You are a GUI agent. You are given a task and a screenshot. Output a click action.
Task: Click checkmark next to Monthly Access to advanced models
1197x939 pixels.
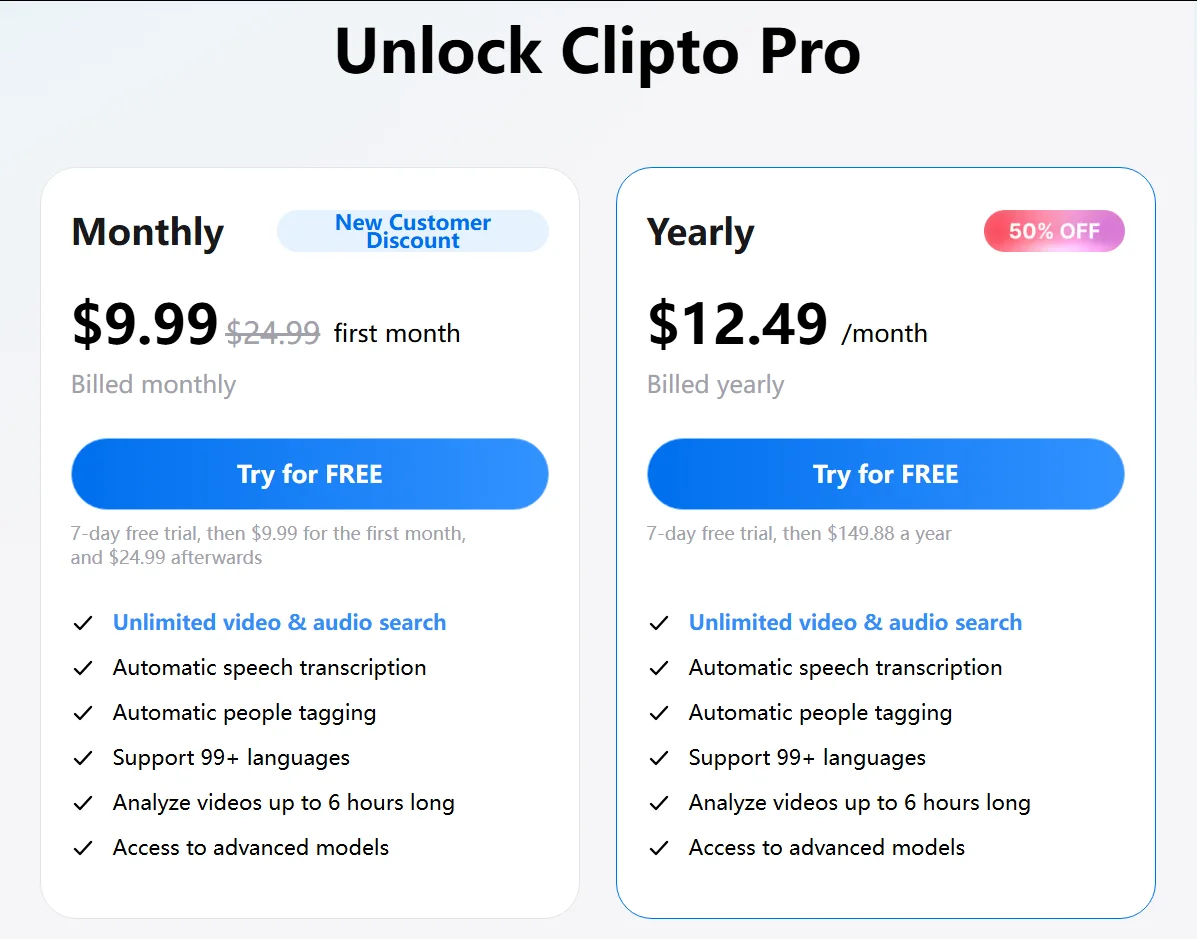coord(83,848)
